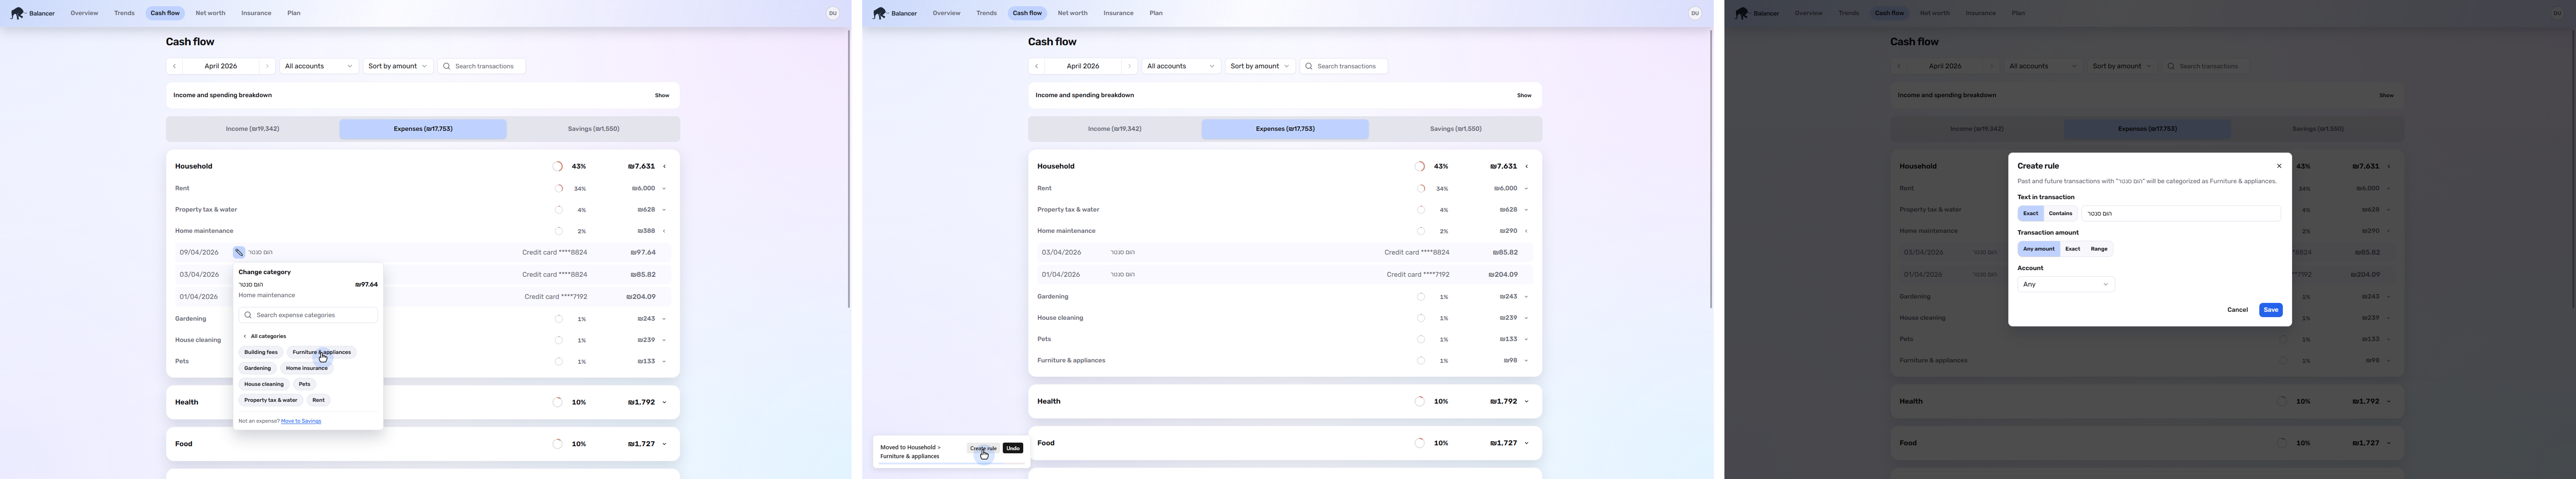The image size is (2576, 479).
Task: Select Exact for Text in transaction
Action: coord(2030,213)
